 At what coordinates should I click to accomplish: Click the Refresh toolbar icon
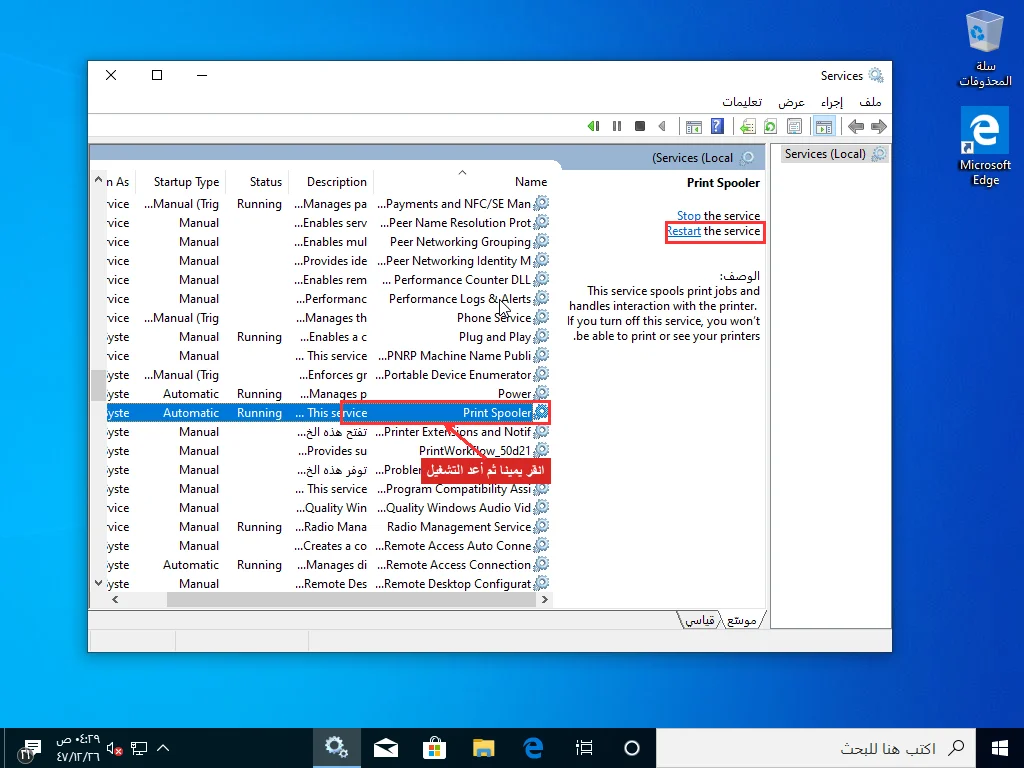pos(770,126)
